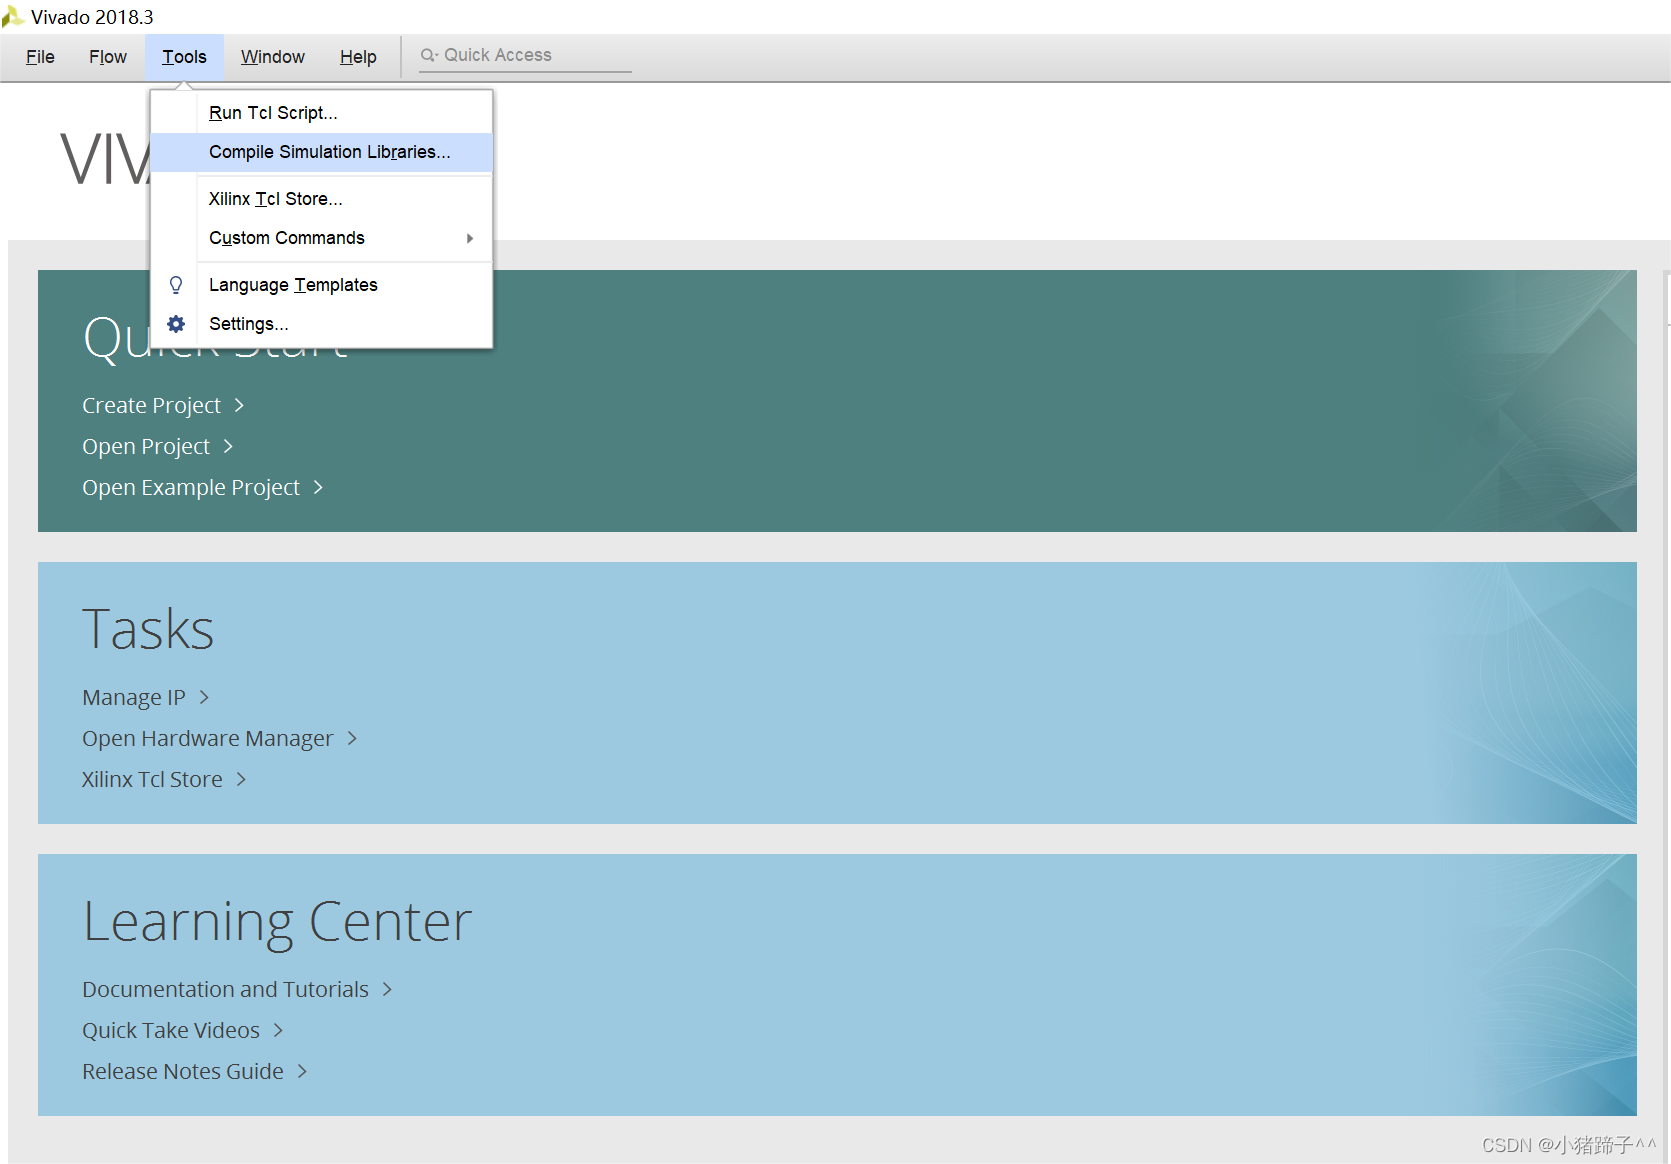
Task: Choose Run Tcl Script from Tools menu
Action: (321, 113)
